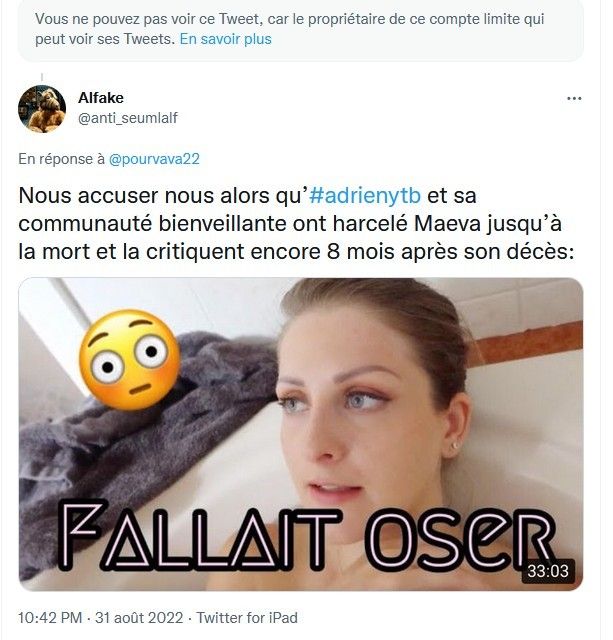The image size is (613, 640).
Task: Click the "31 août 2022" date
Action: click(139, 618)
